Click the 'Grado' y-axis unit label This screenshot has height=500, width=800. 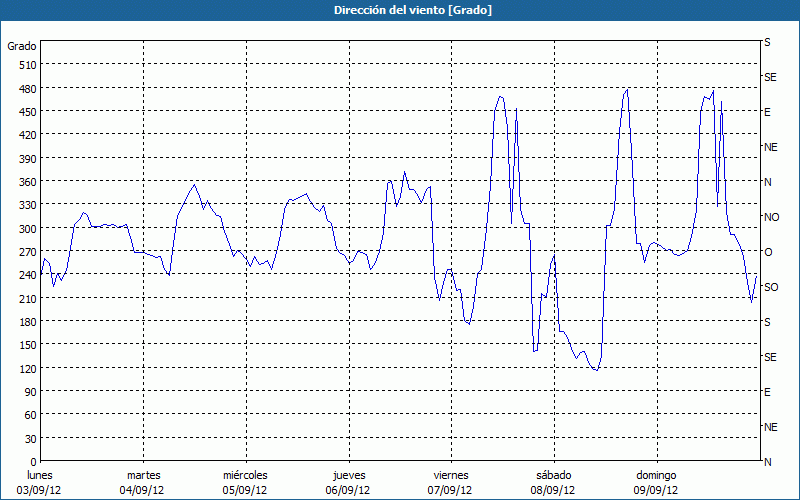[22, 46]
